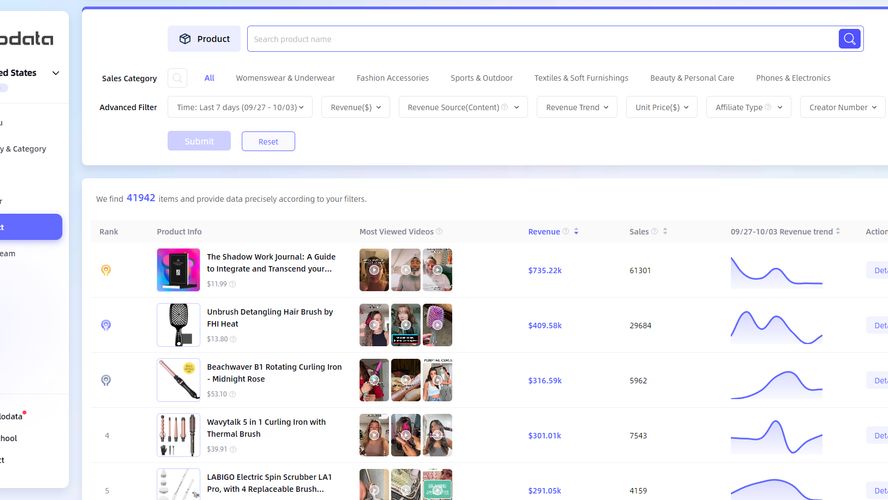Click the Sales column sort arrows
Image resolution: width=888 pixels, height=500 pixels.
click(x=665, y=232)
